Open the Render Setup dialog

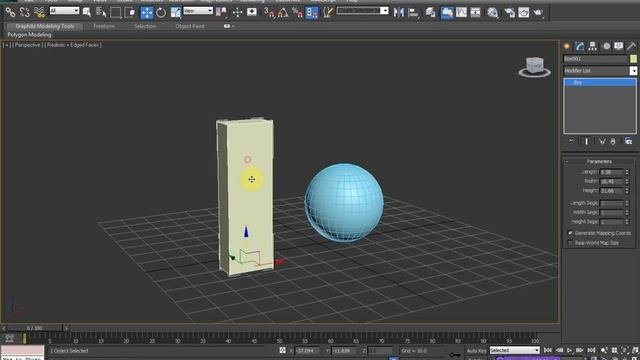click(x=510, y=13)
